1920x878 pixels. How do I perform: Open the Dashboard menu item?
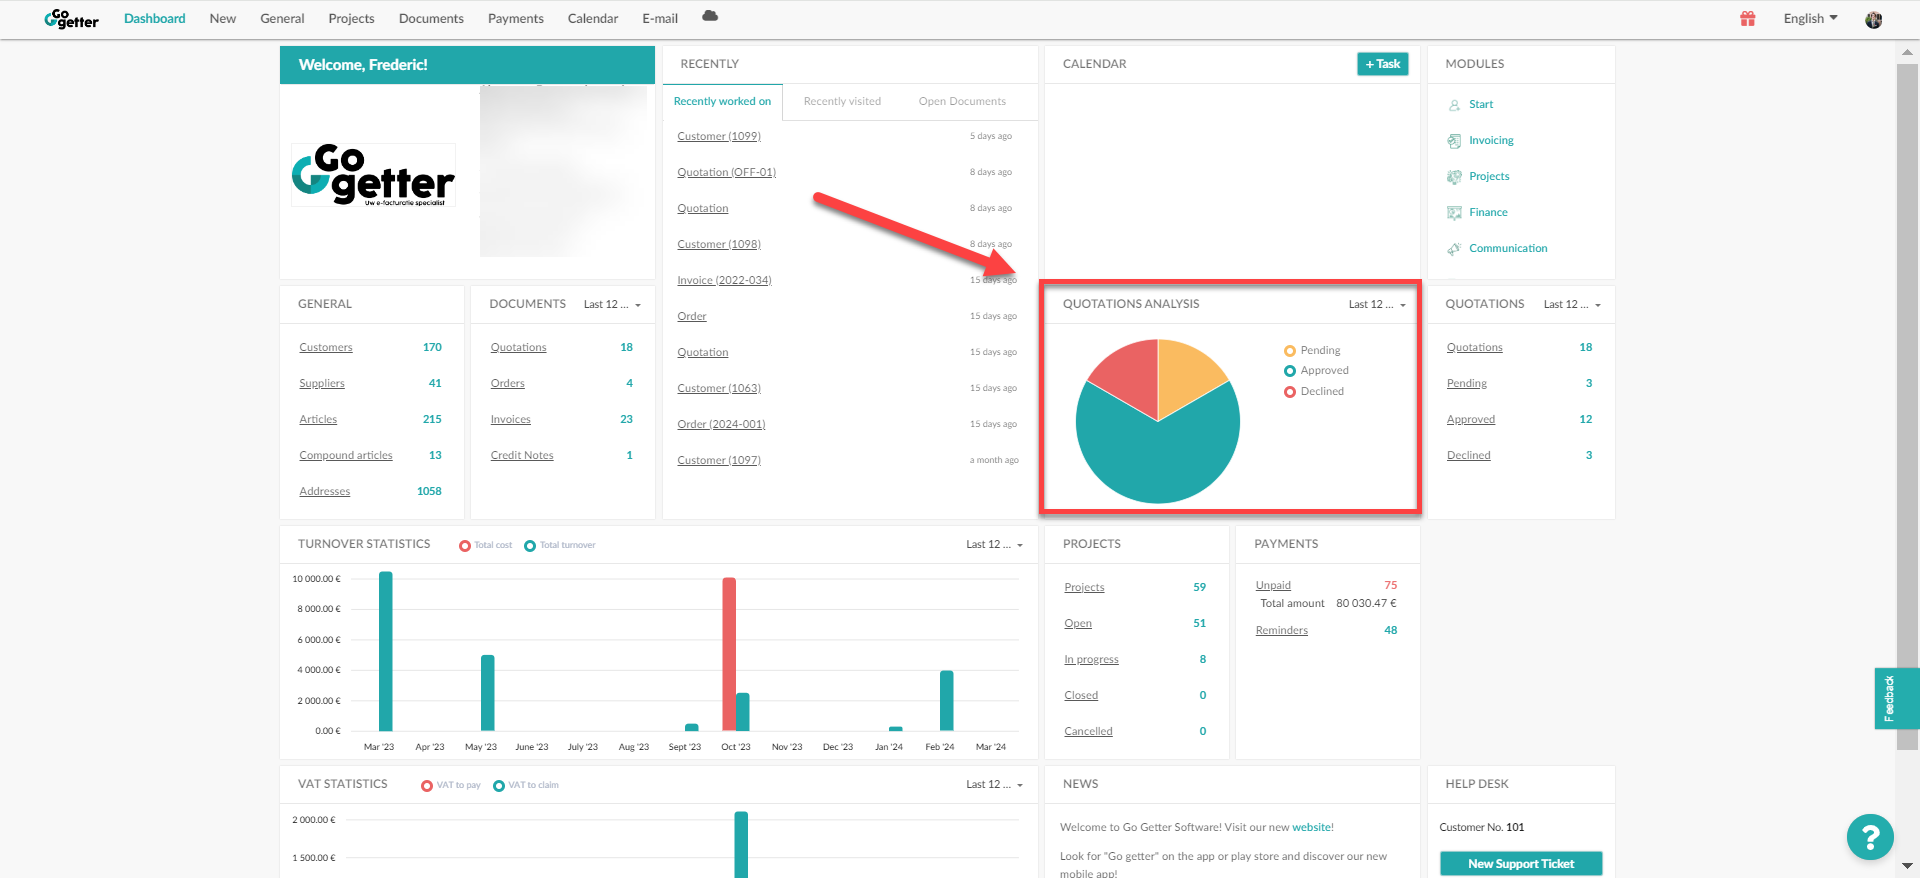(155, 19)
